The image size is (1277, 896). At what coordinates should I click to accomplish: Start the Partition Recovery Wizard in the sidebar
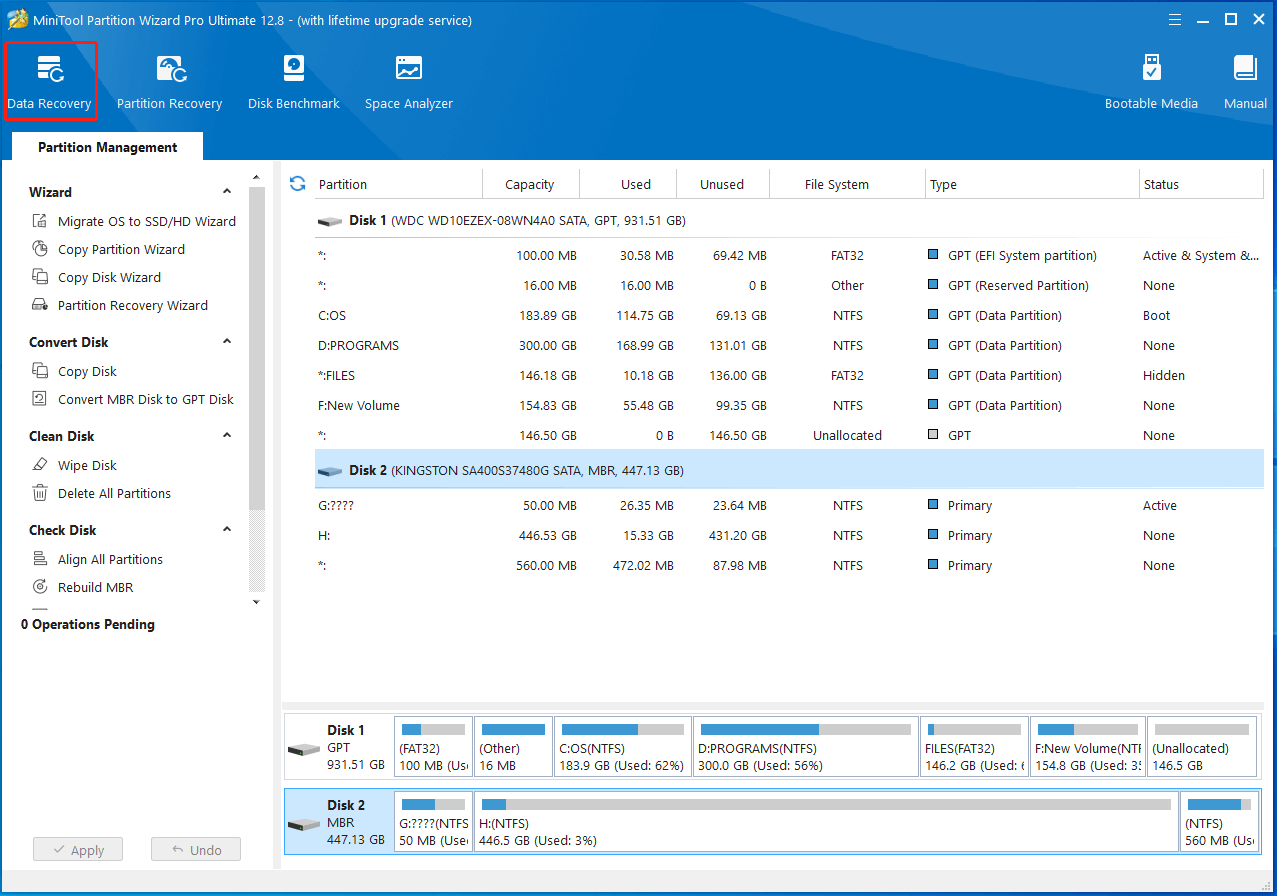pyautogui.click(x=120, y=305)
